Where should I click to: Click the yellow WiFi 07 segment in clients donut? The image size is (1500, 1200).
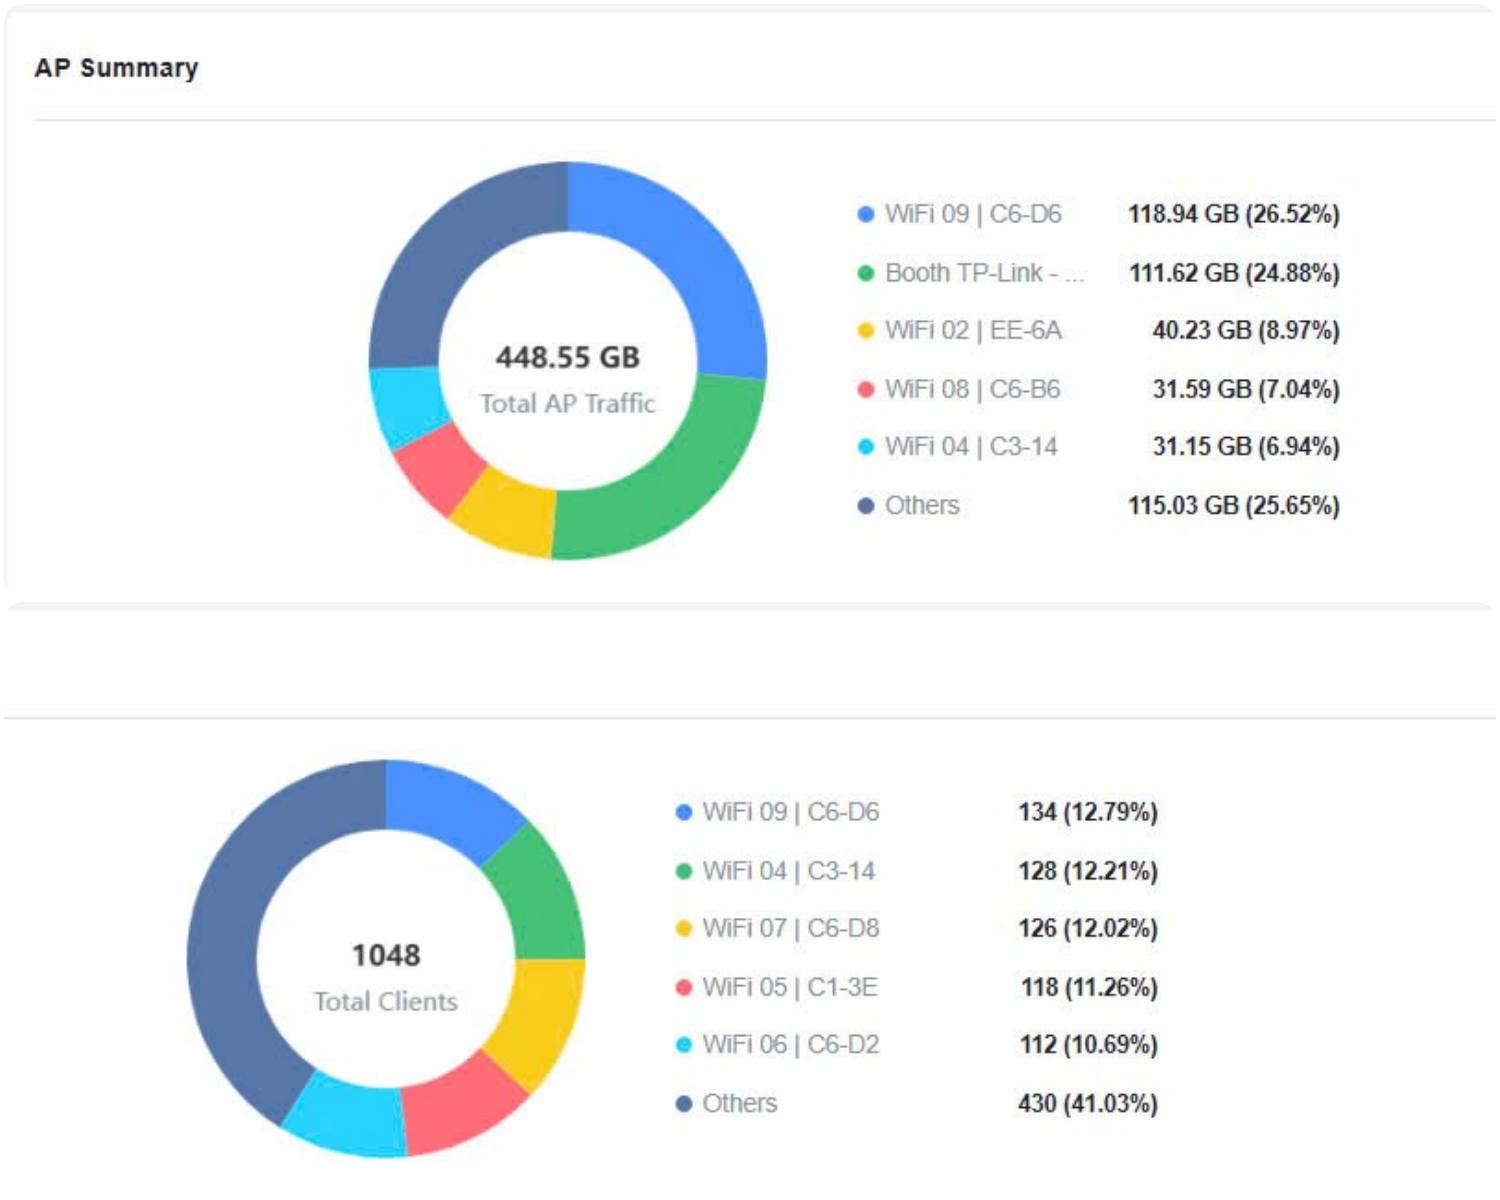[539, 1018]
